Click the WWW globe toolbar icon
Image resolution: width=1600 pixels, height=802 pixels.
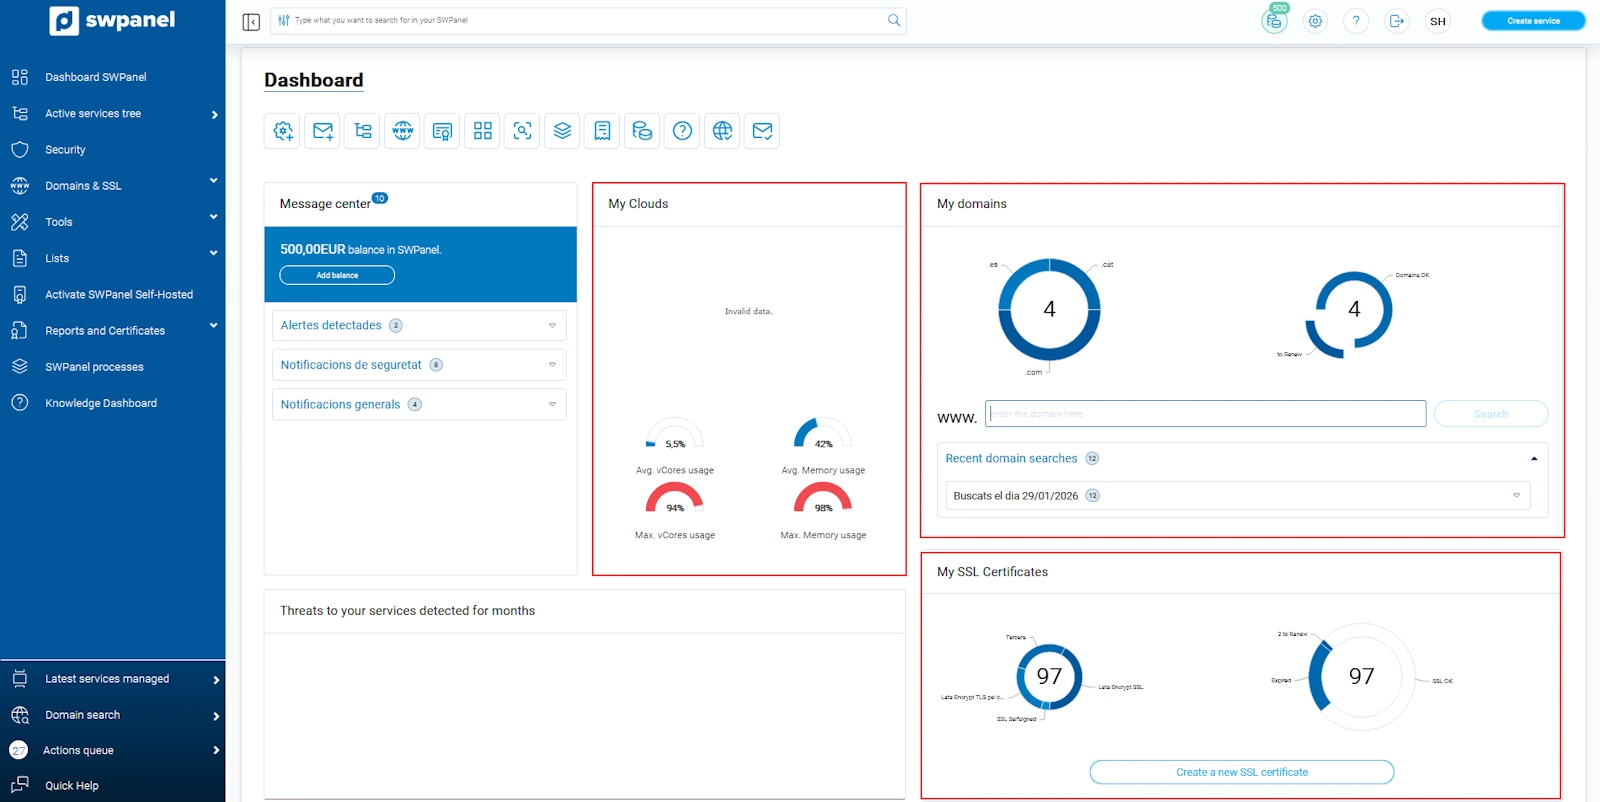click(403, 131)
